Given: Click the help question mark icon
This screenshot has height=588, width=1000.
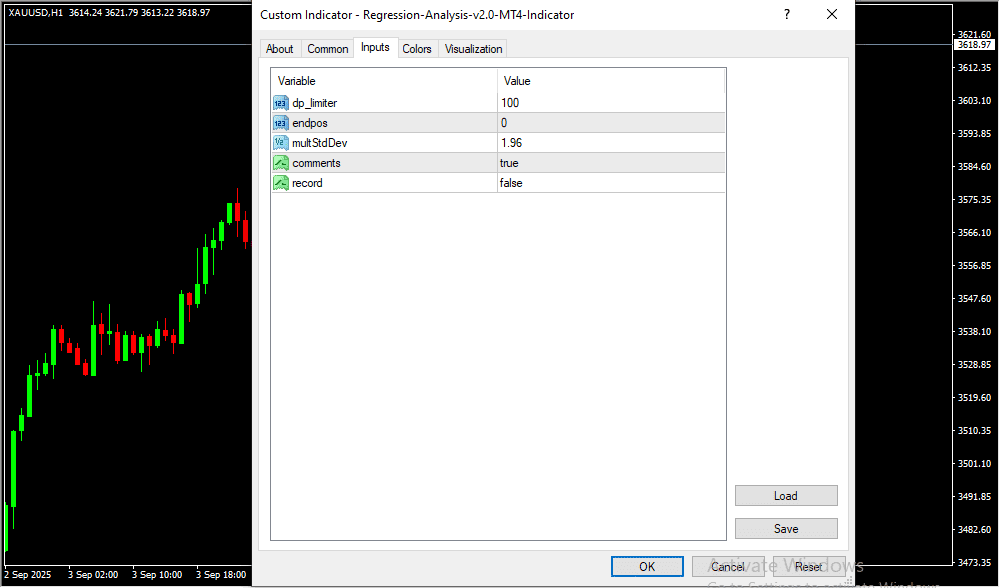Looking at the screenshot, I should [787, 15].
